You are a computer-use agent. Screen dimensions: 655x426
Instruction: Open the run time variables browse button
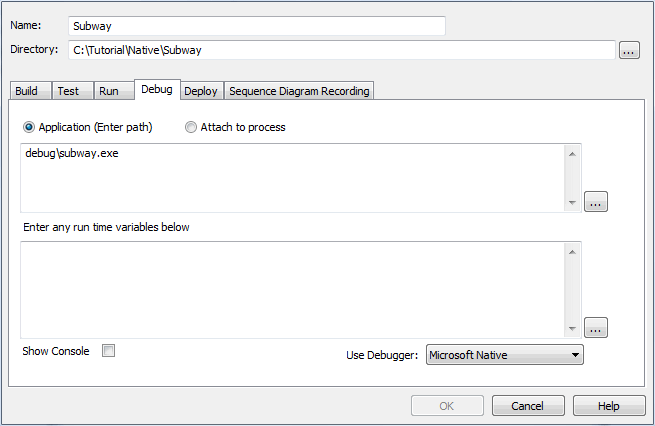(x=595, y=327)
